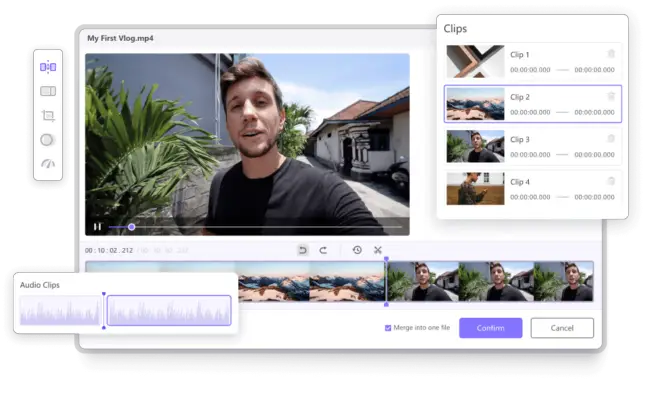Select the crop tool icon
This screenshot has width=650, height=398.
coord(48,115)
